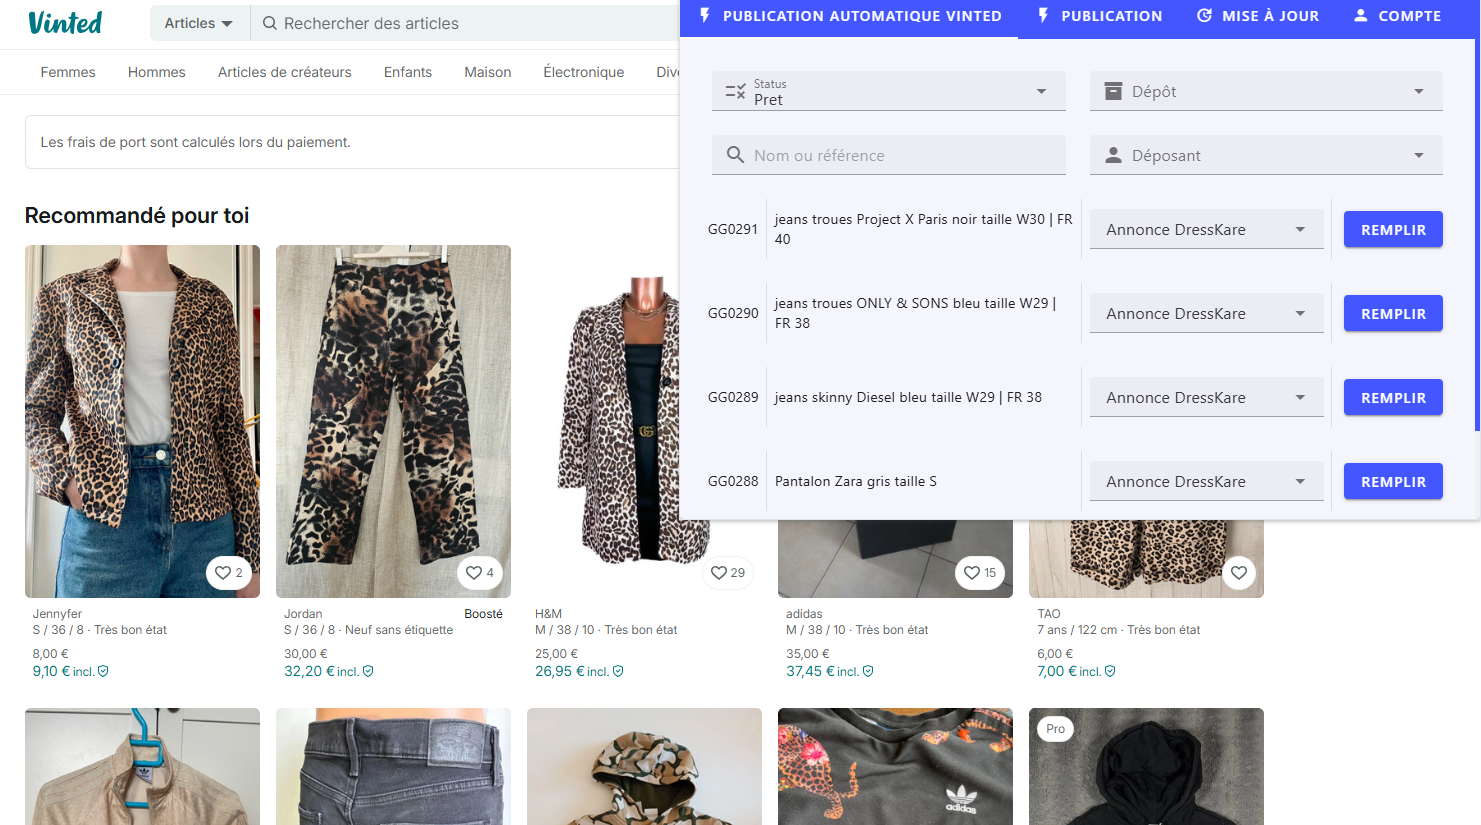Click the Pro badge on the black hoodie

tap(1055, 729)
